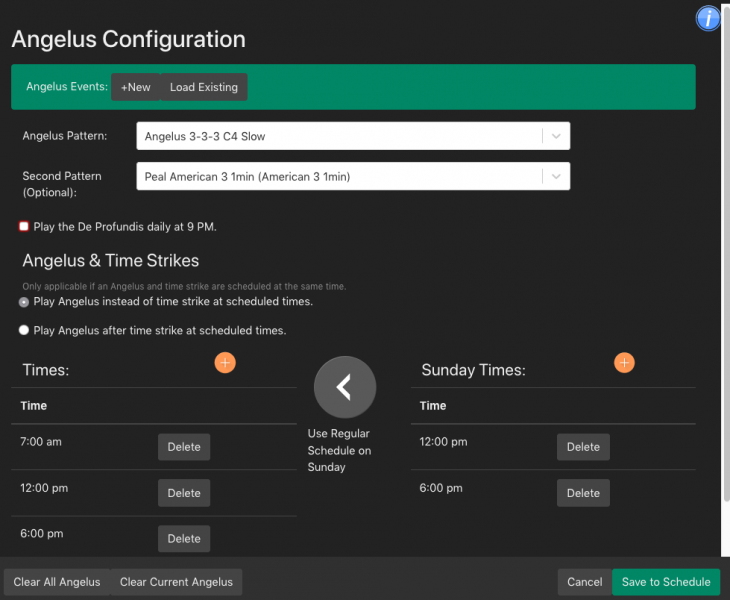Select Play Angelus after time strike

coord(24,330)
